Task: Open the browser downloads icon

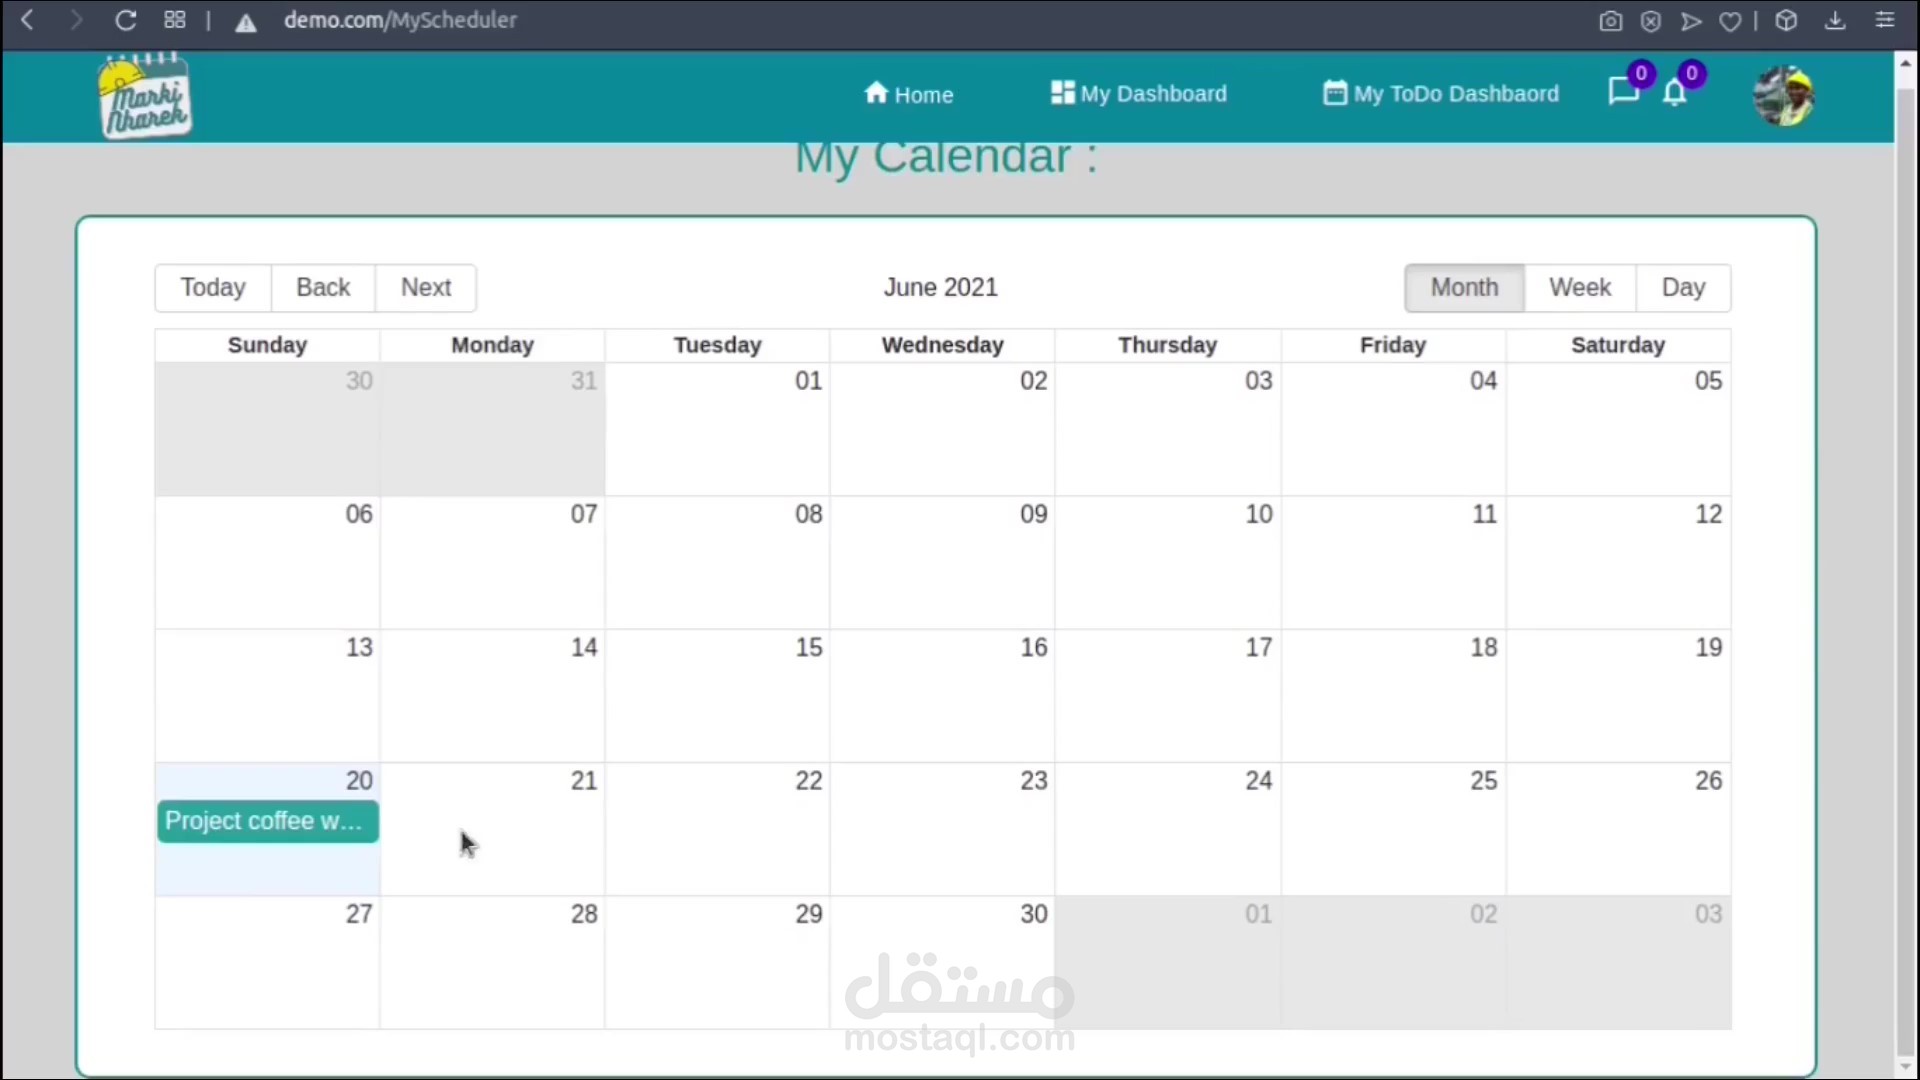Action: click(x=1835, y=21)
